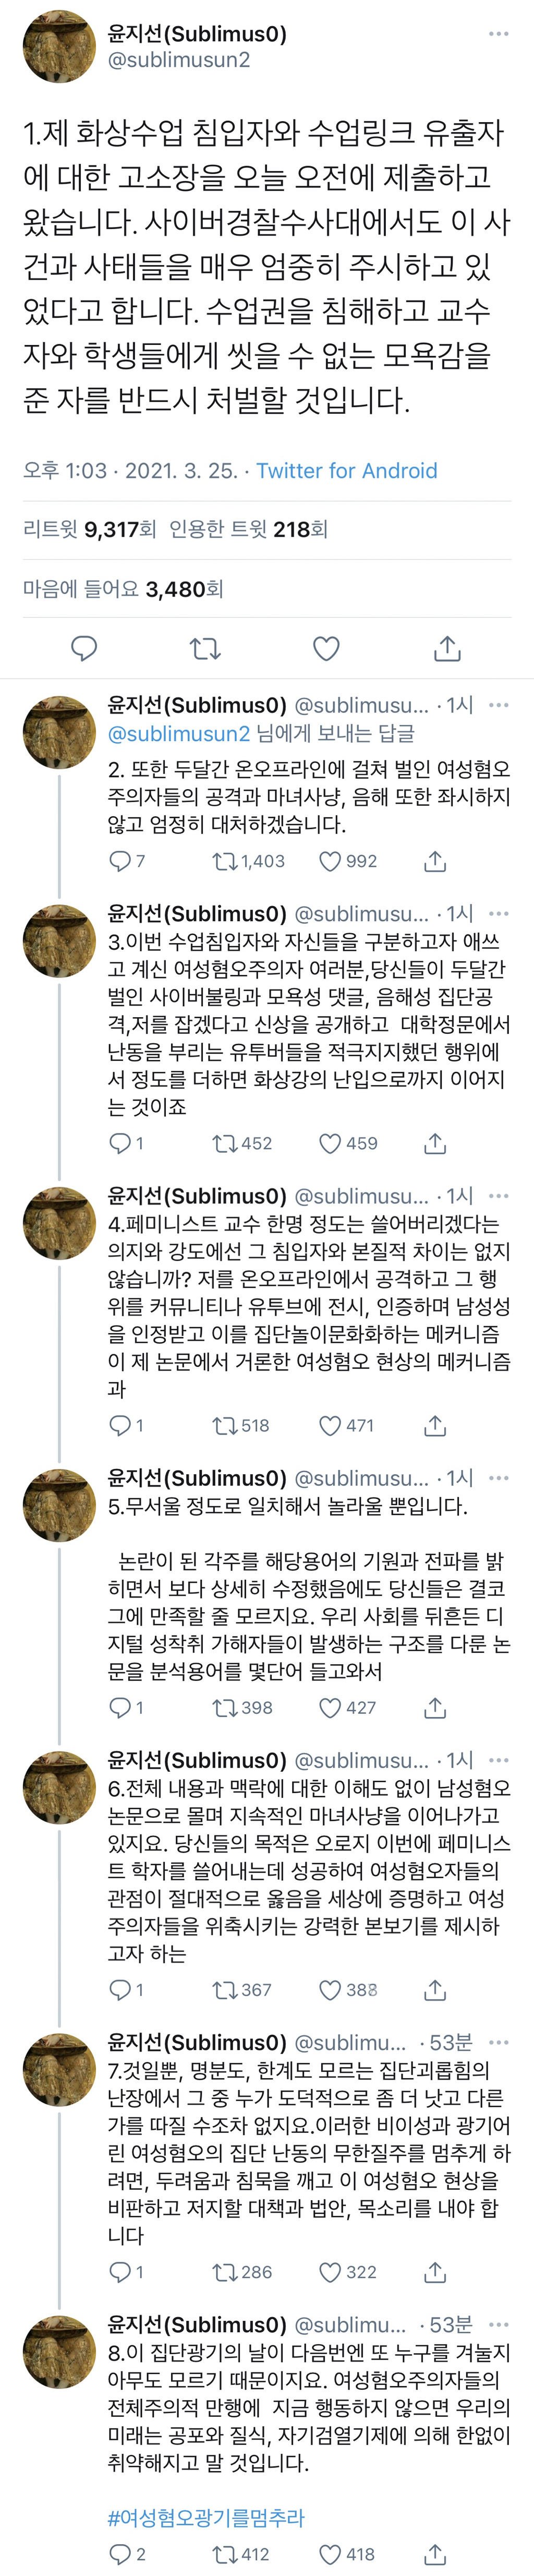The width and height of the screenshot is (534, 2576).
Task: Share reply 5 starting with 무서울 정도로
Action: coord(435,1707)
